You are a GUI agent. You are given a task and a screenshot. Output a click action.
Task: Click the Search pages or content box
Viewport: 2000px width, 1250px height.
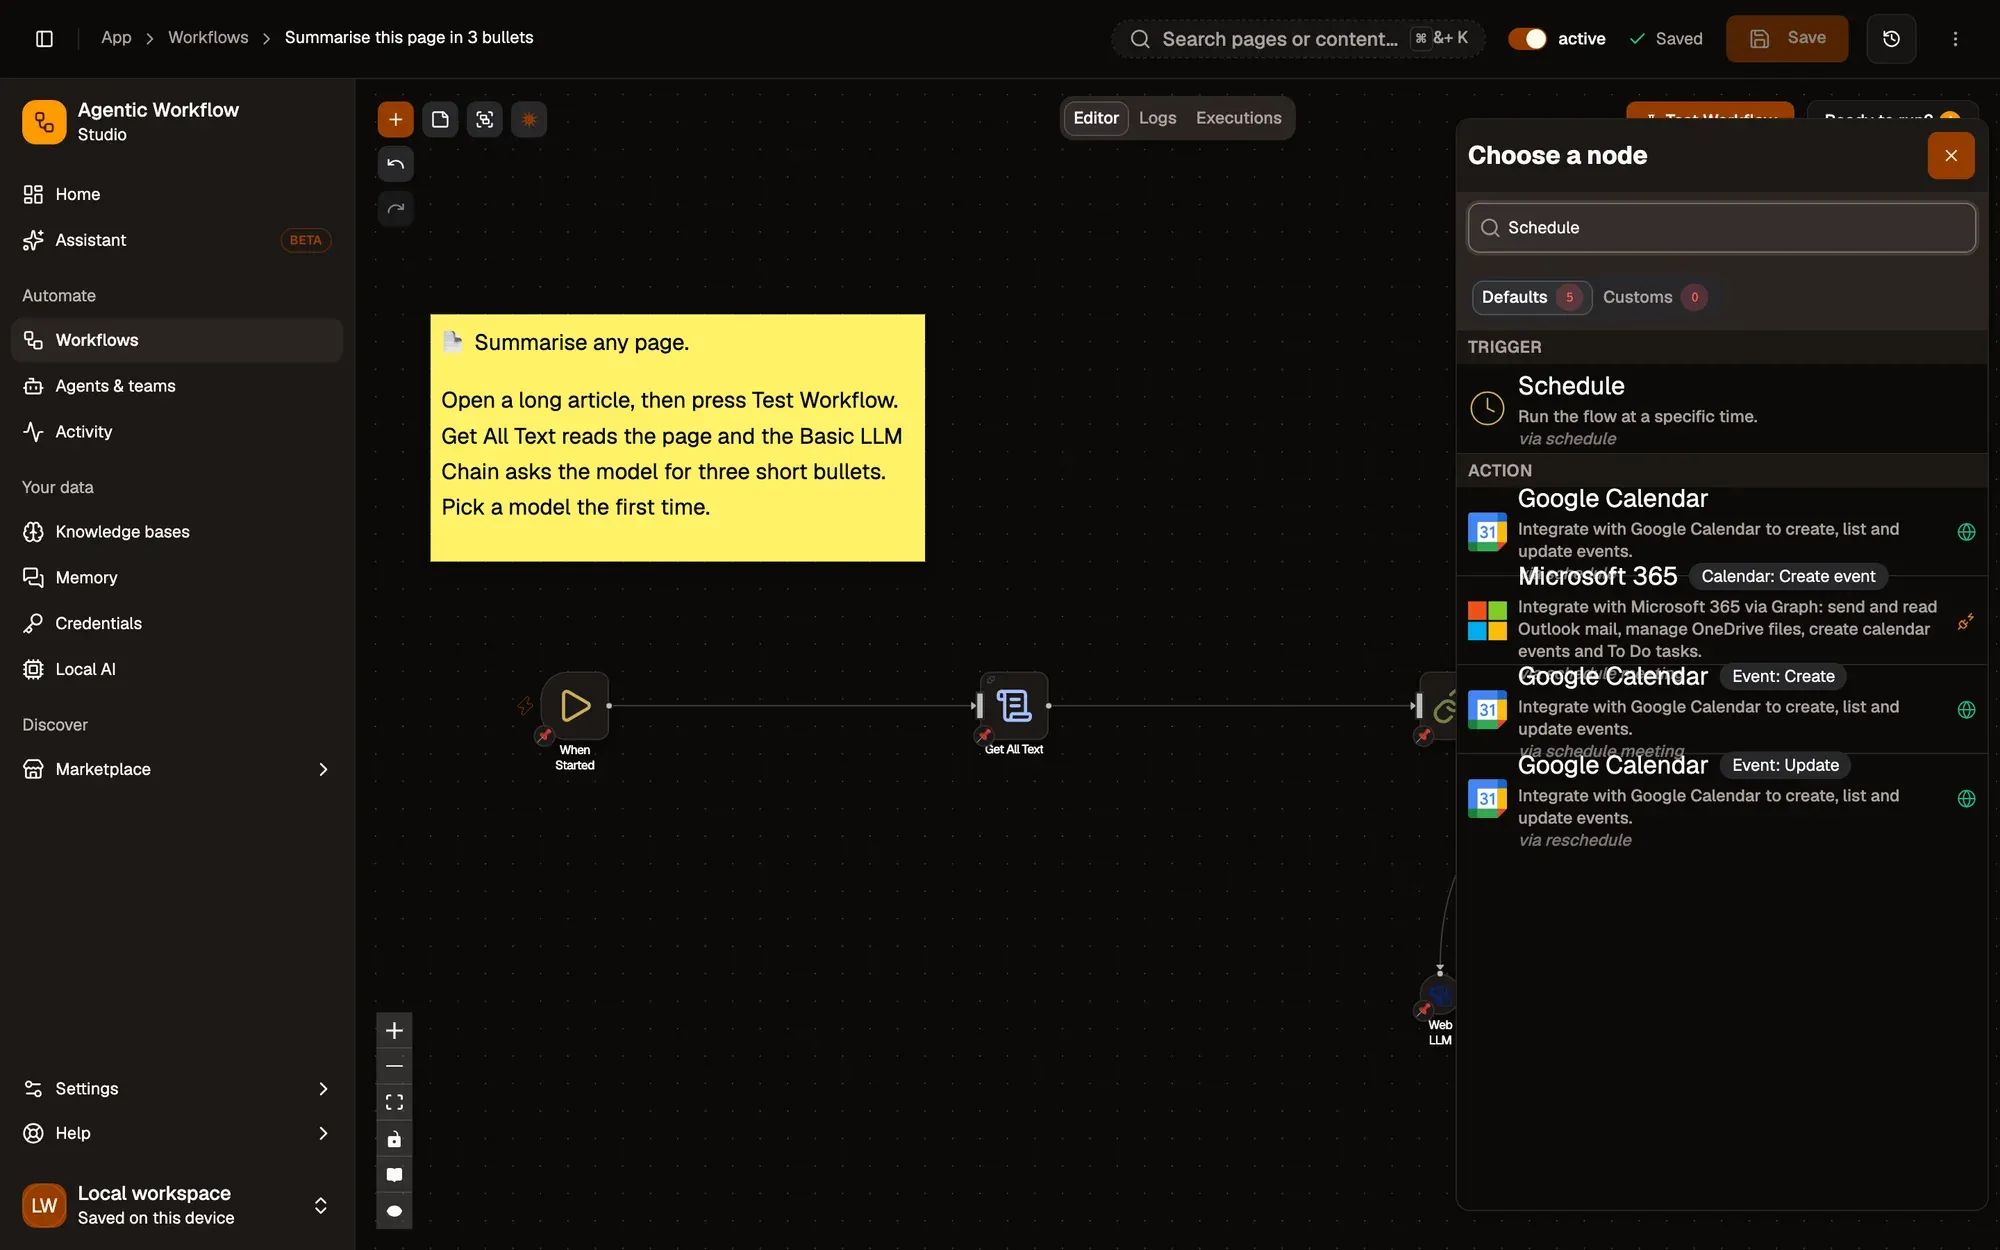tap(1298, 39)
